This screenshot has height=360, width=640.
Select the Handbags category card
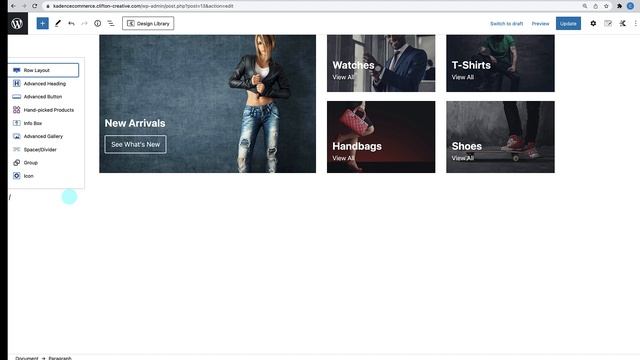[x=381, y=137]
